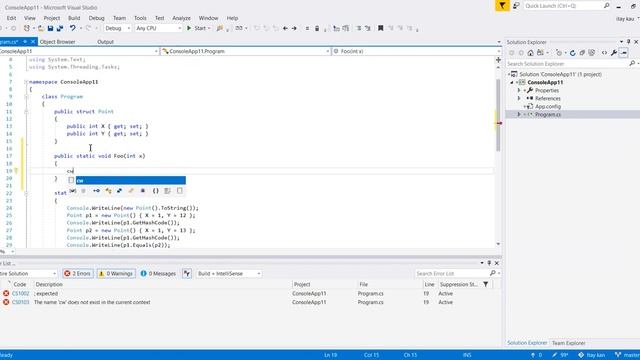The image size is (640, 360).
Task: Click the search magnifier in Solution Explorer
Action: 632,64
